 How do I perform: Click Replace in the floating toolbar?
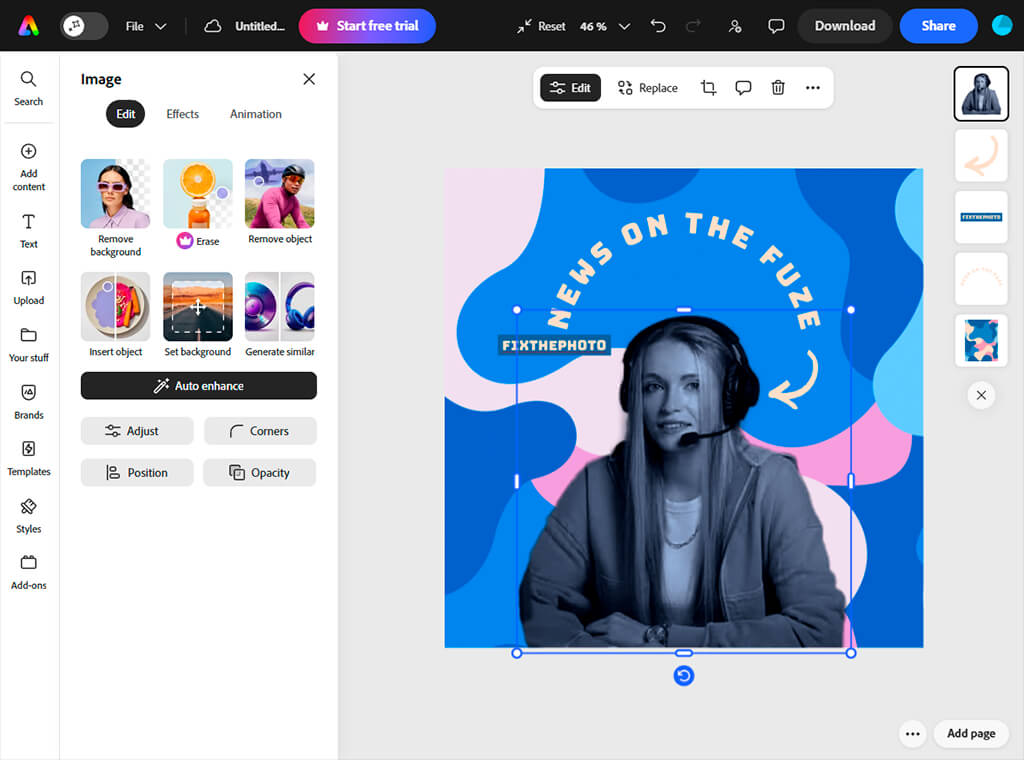click(647, 87)
